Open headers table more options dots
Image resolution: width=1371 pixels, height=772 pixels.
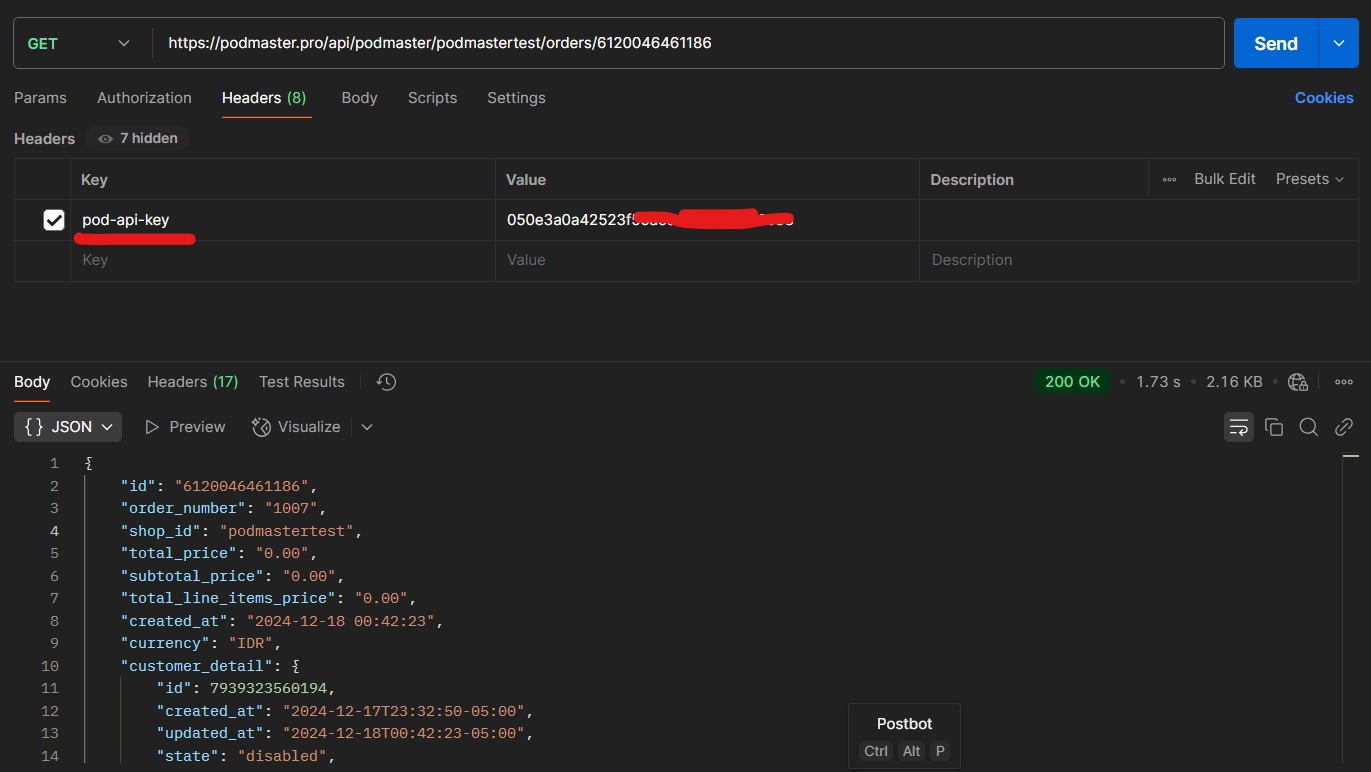tap(1169, 179)
